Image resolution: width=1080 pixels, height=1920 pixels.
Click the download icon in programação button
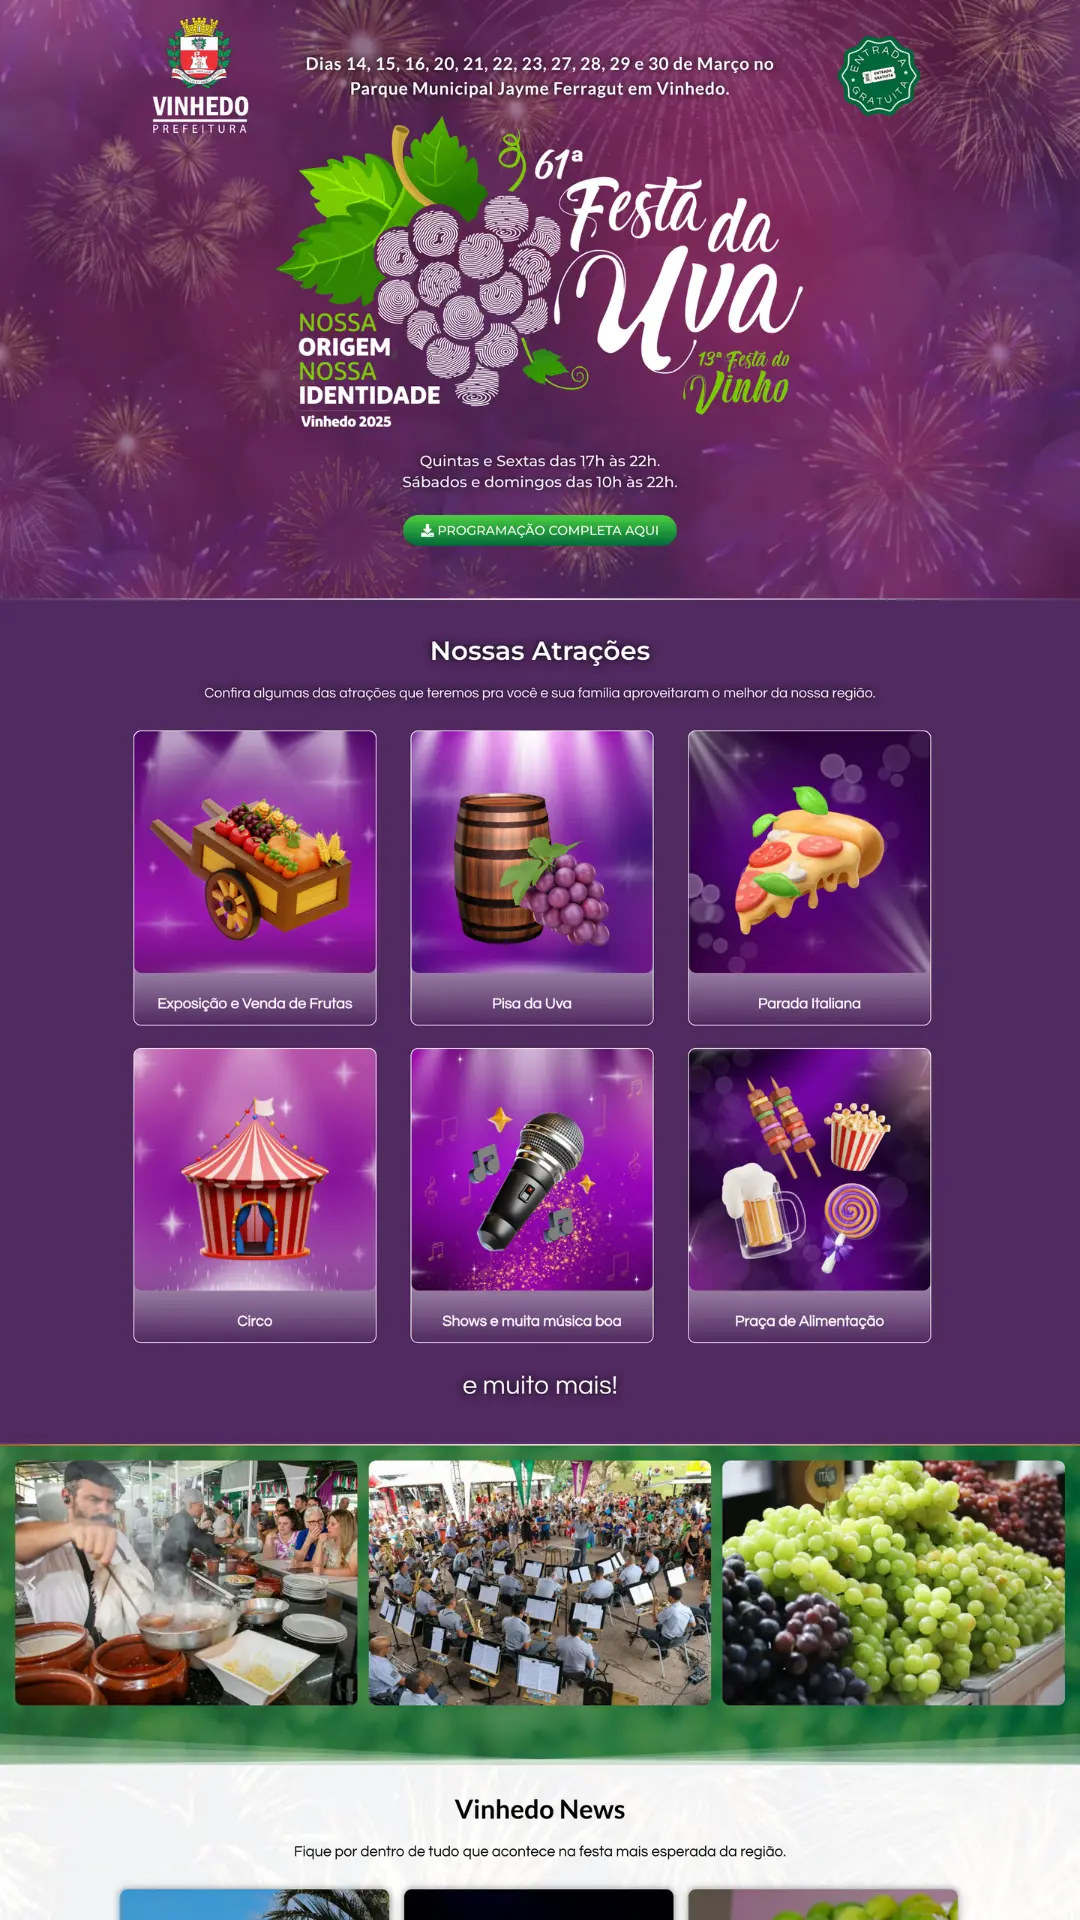[x=427, y=530]
